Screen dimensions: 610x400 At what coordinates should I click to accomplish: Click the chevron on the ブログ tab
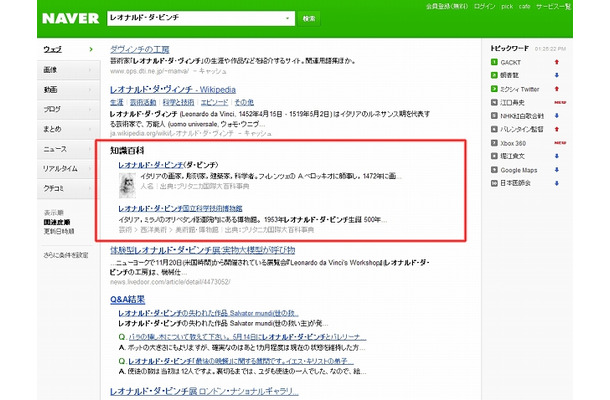pos(90,109)
